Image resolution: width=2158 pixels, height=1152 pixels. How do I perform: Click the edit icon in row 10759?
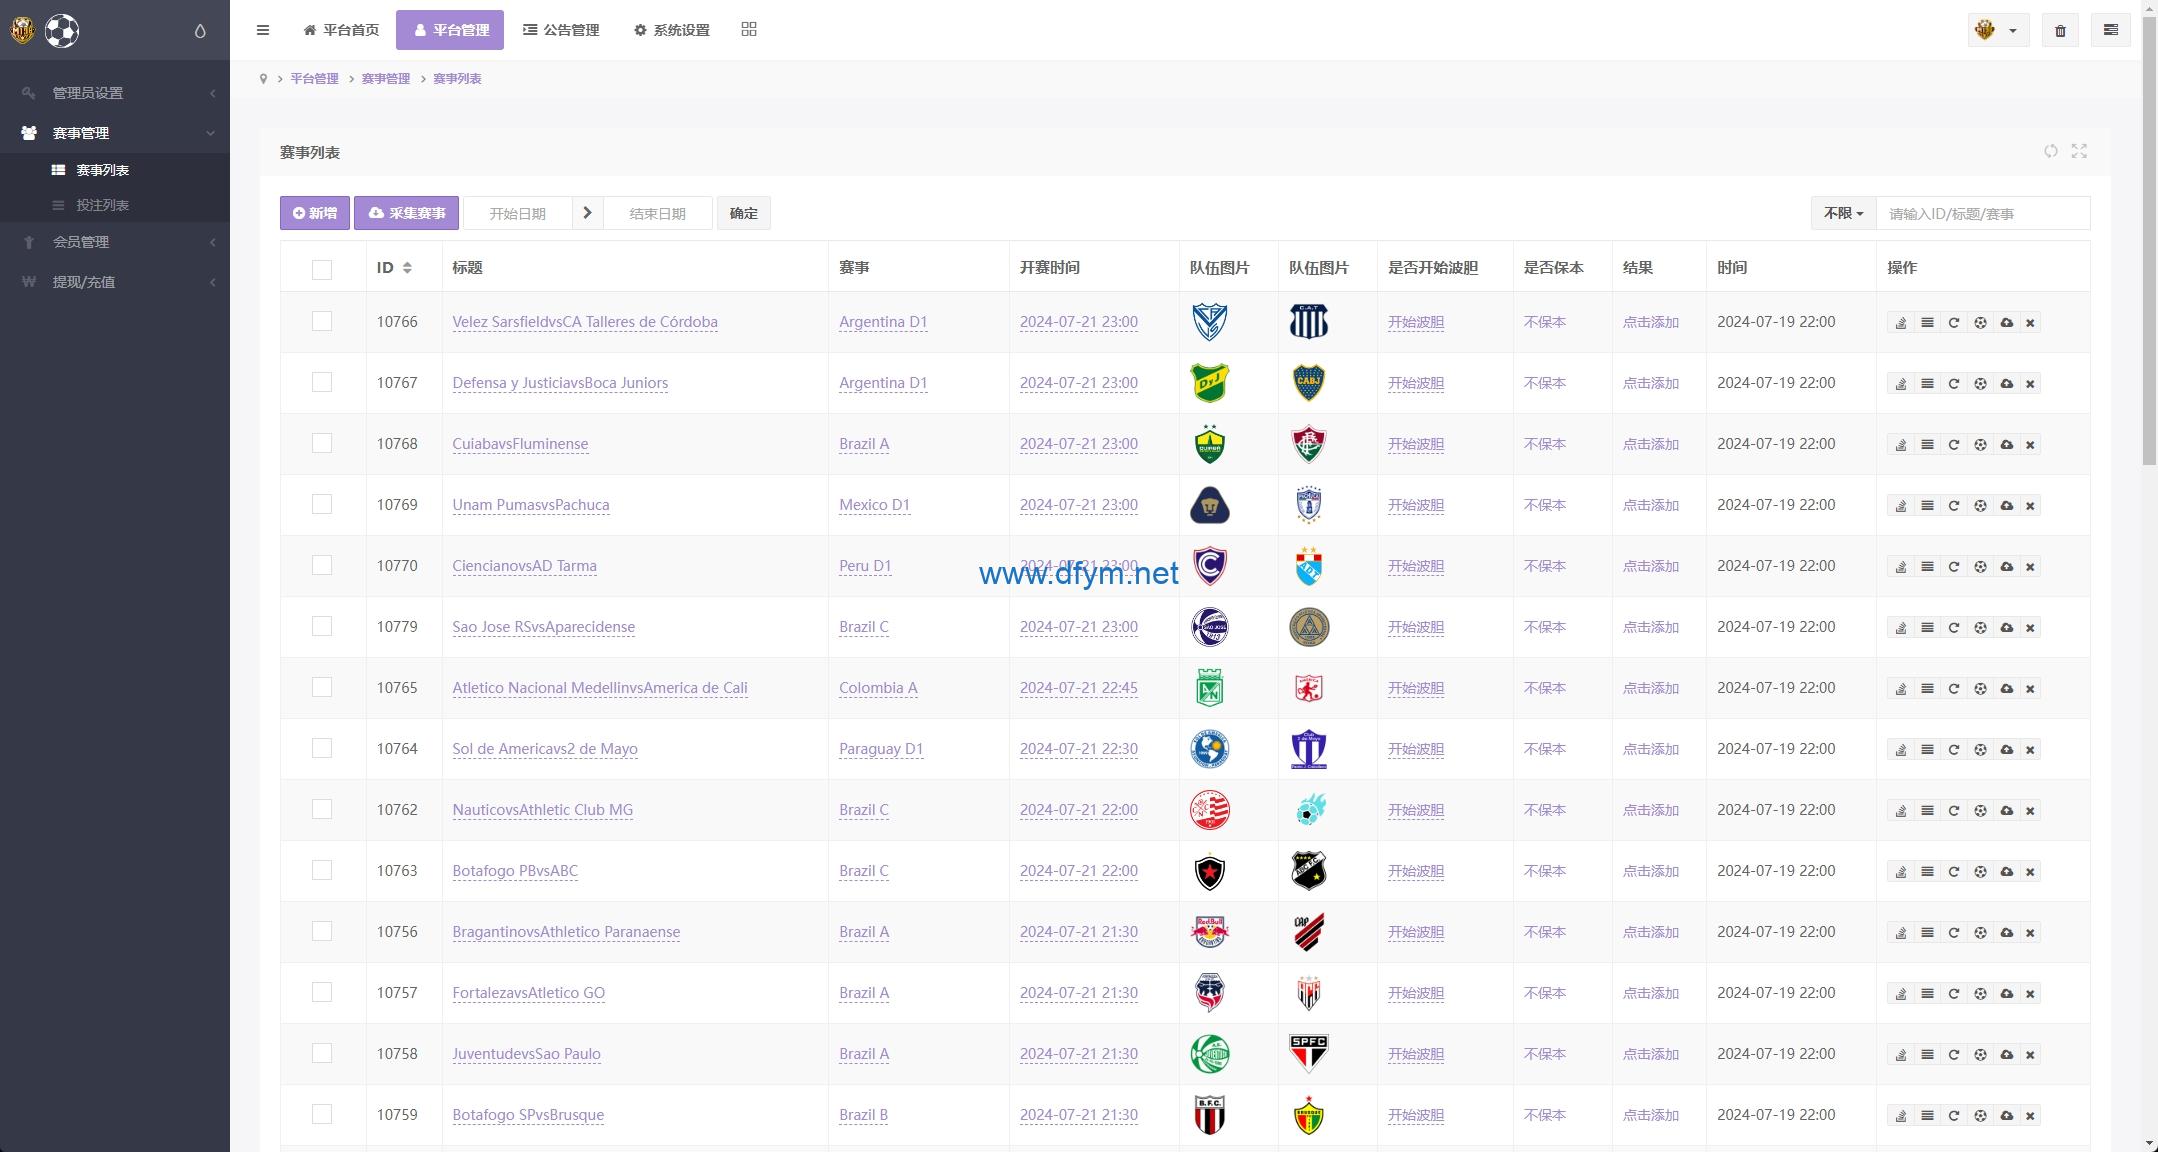[1901, 1116]
